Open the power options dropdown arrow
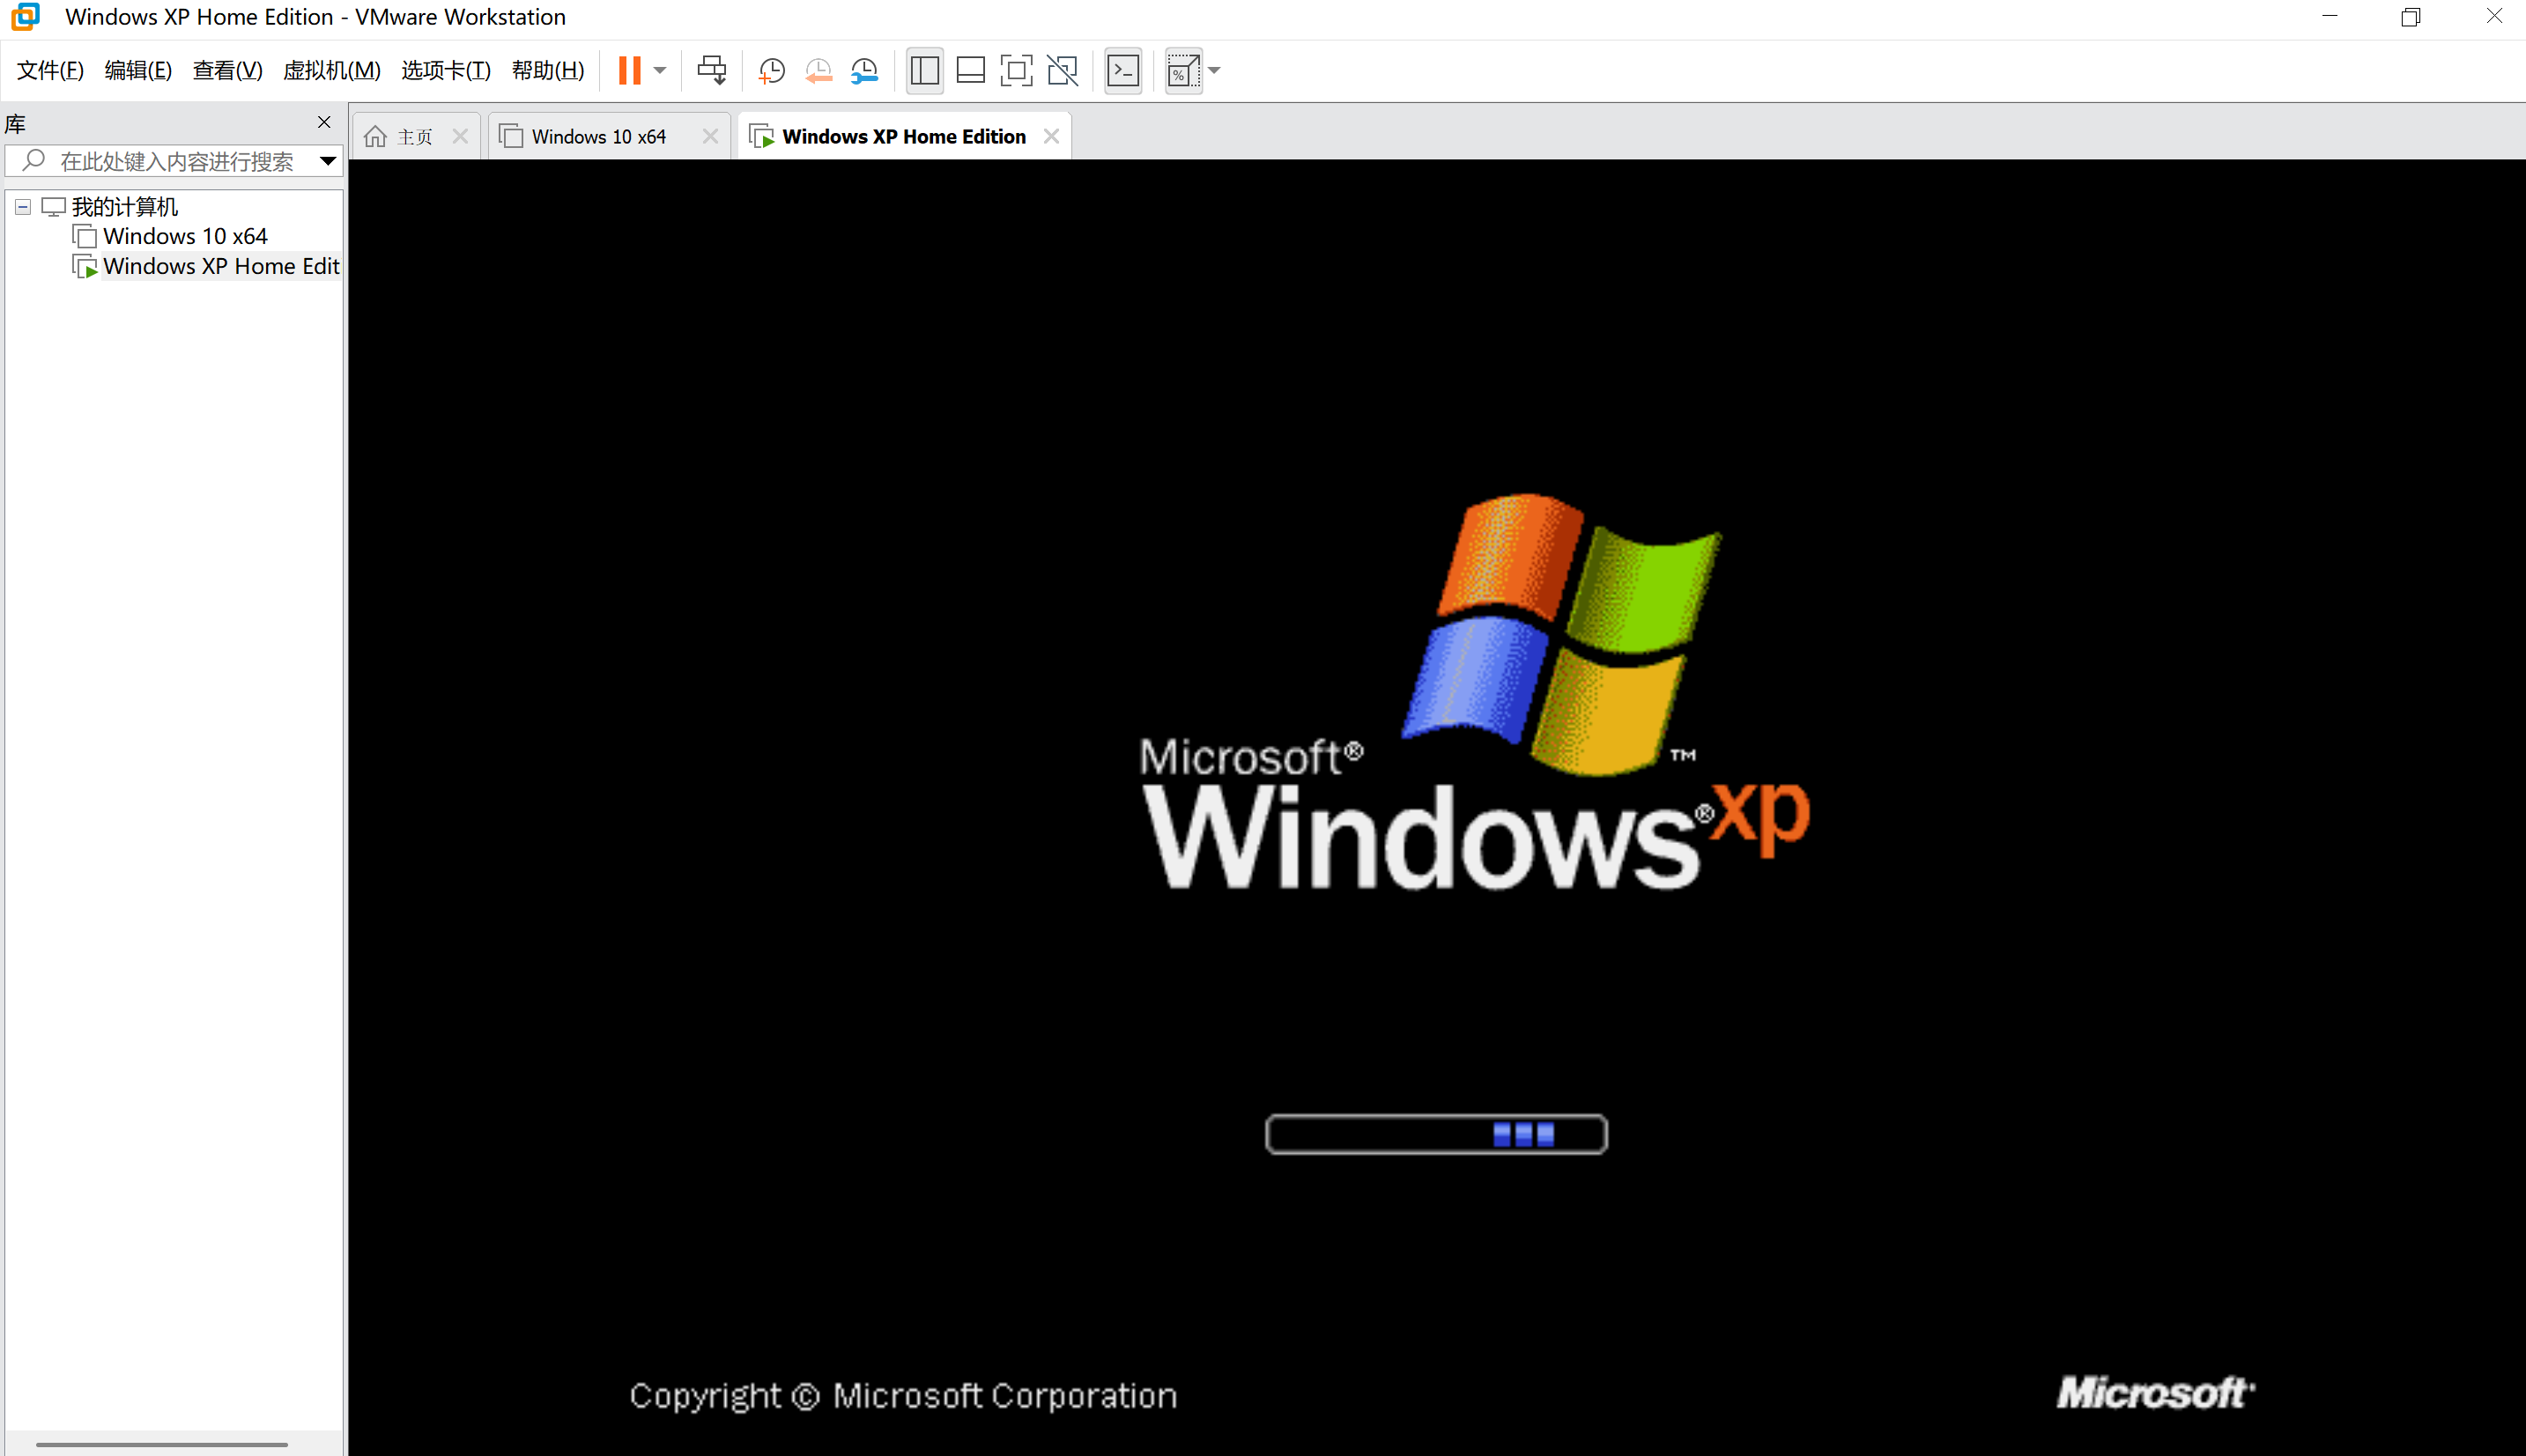This screenshot has height=1456, width=2526. pos(660,70)
